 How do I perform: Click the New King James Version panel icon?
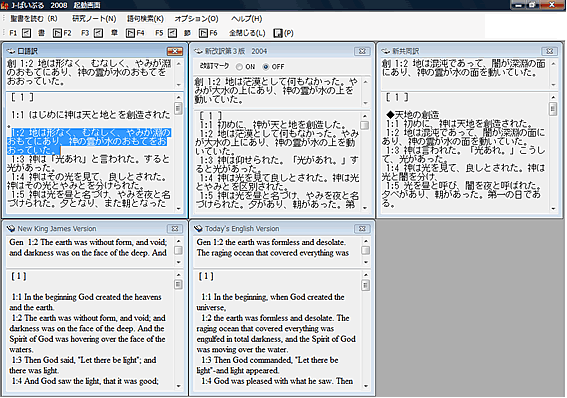pyautogui.click(x=11, y=228)
